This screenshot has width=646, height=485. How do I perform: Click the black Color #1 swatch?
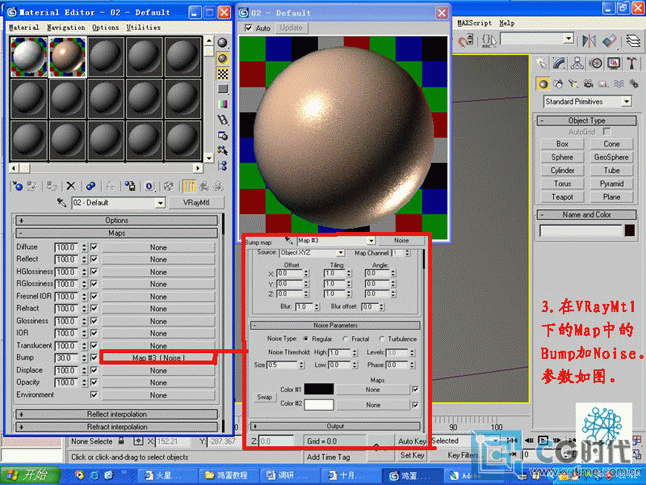(319, 389)
